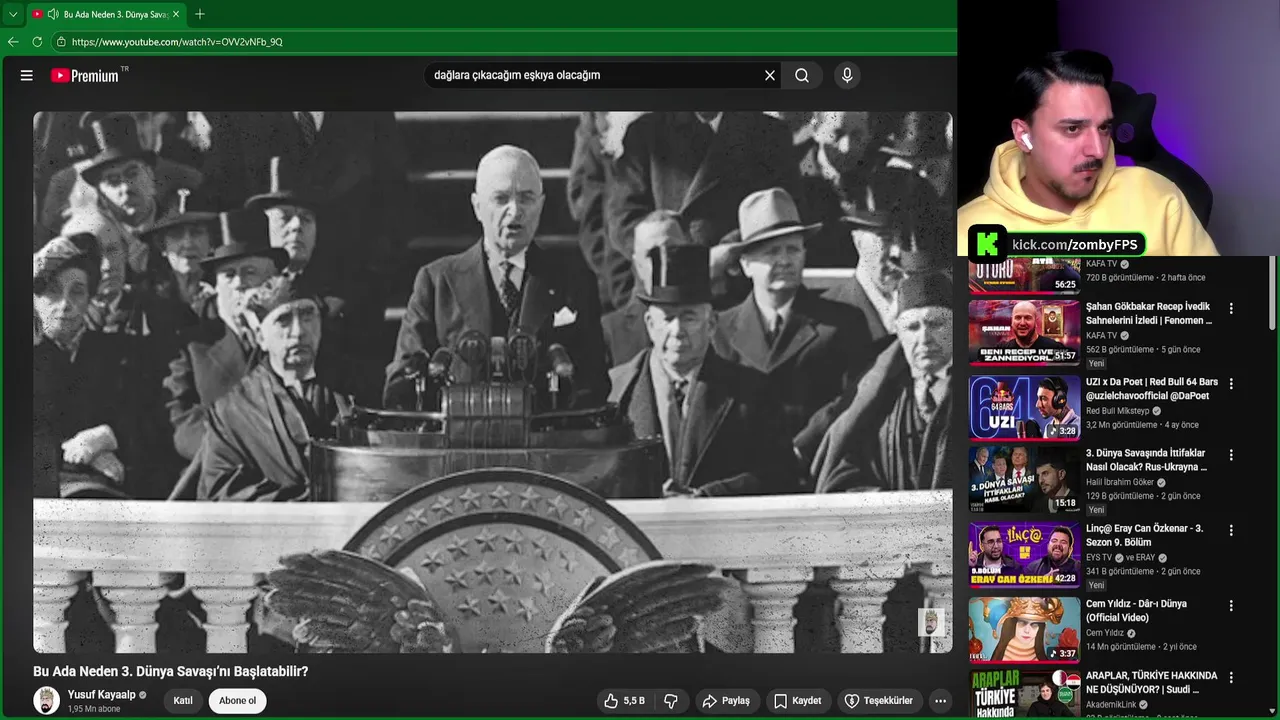Open Yusuf Kayaalp channel name link

coord(101,695)
